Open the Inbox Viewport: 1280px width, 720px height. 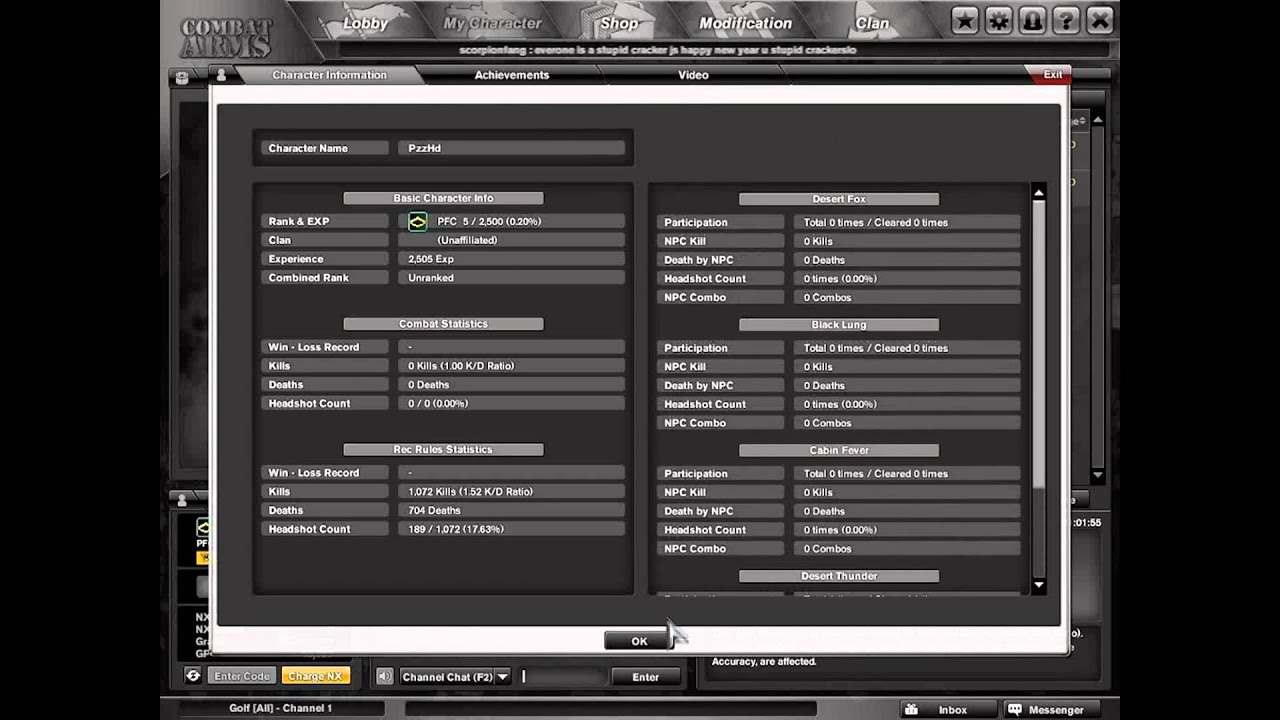pos(948,710)
